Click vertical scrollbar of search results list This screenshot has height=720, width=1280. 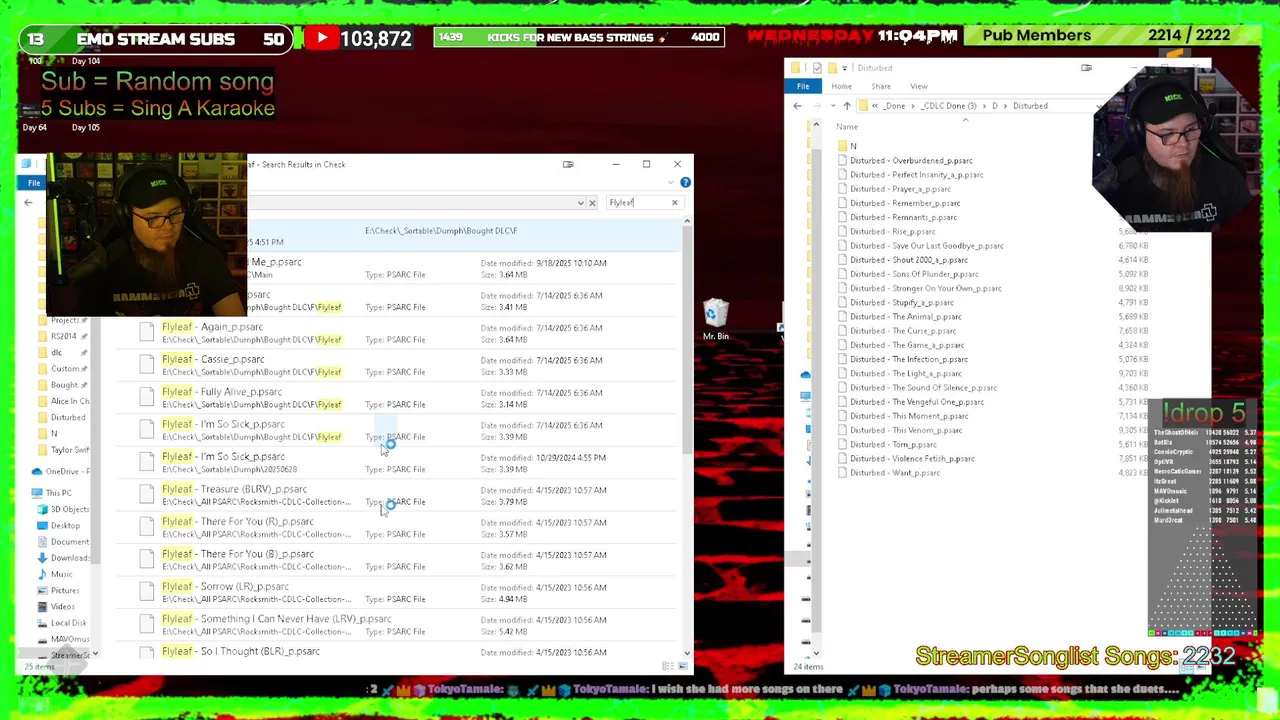click(686, 340)
